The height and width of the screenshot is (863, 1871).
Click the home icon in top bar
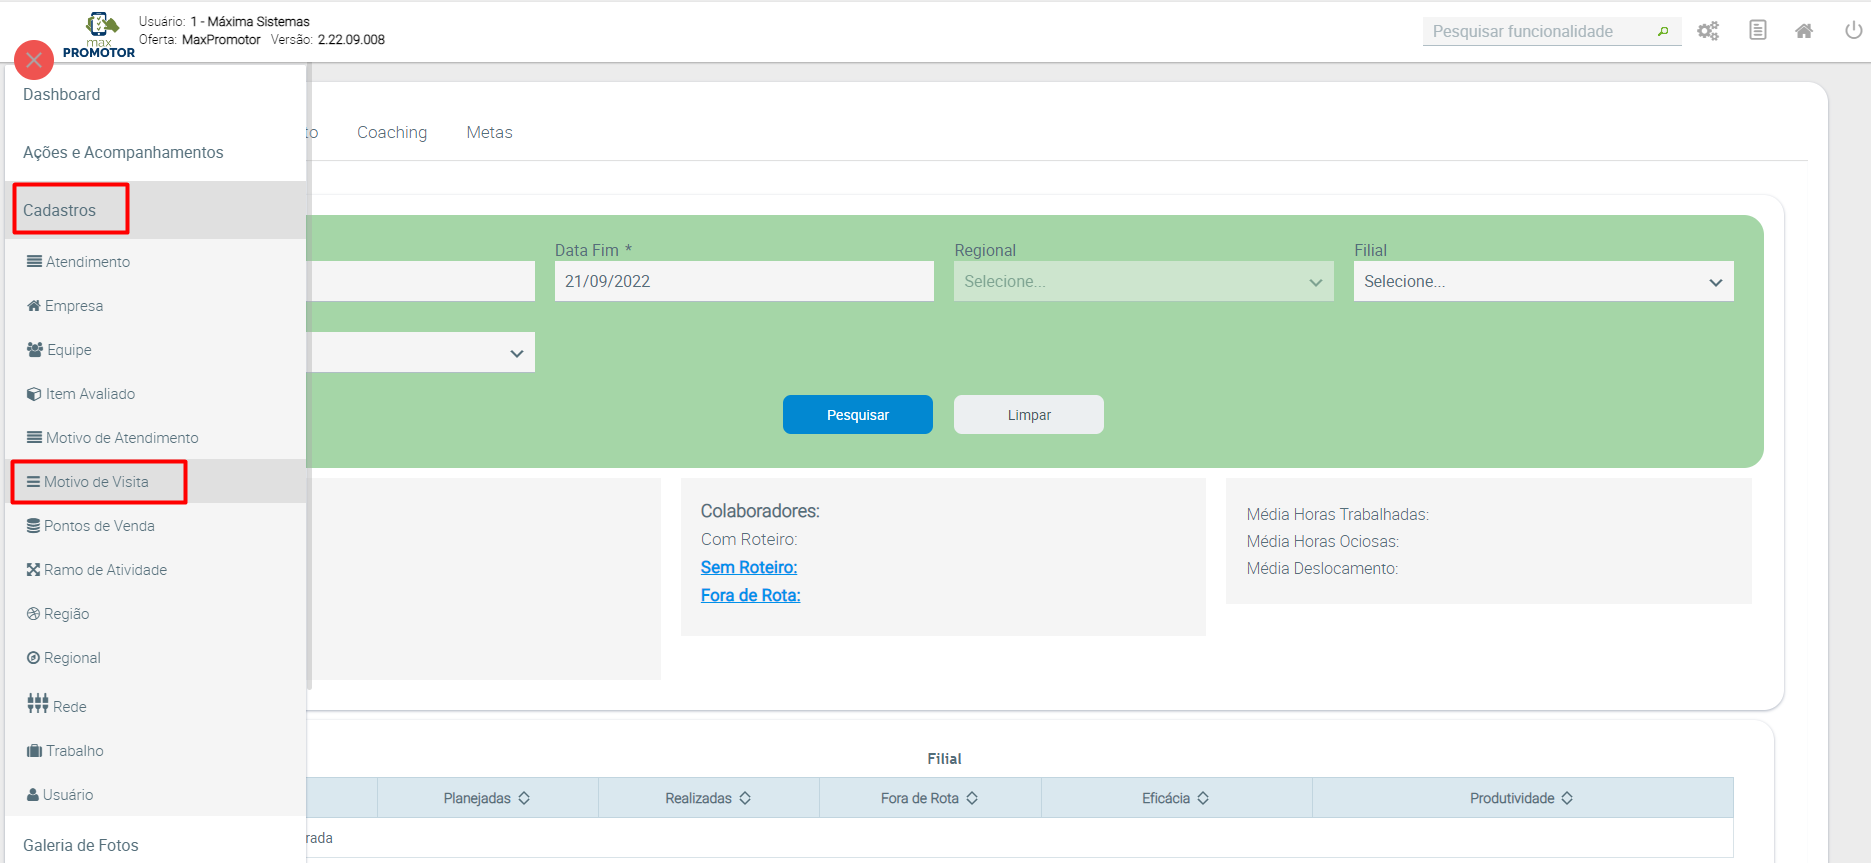[1804, 31]
